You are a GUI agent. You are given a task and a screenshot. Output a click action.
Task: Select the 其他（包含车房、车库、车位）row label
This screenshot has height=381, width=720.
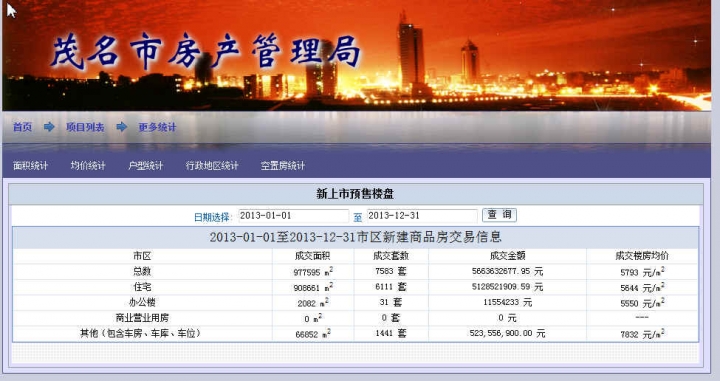141,333
